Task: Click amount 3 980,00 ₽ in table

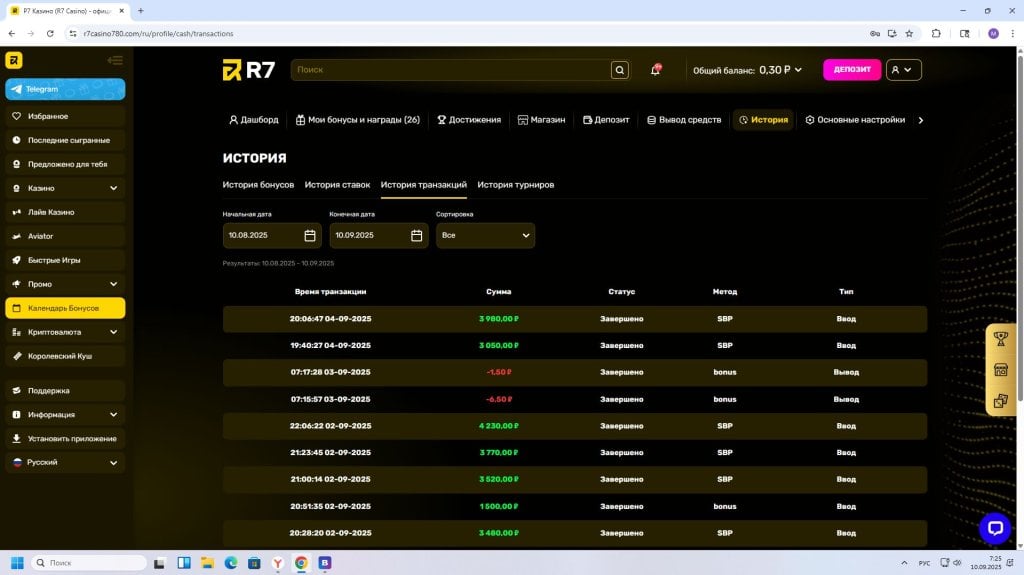Action: [x=498, y=319]
